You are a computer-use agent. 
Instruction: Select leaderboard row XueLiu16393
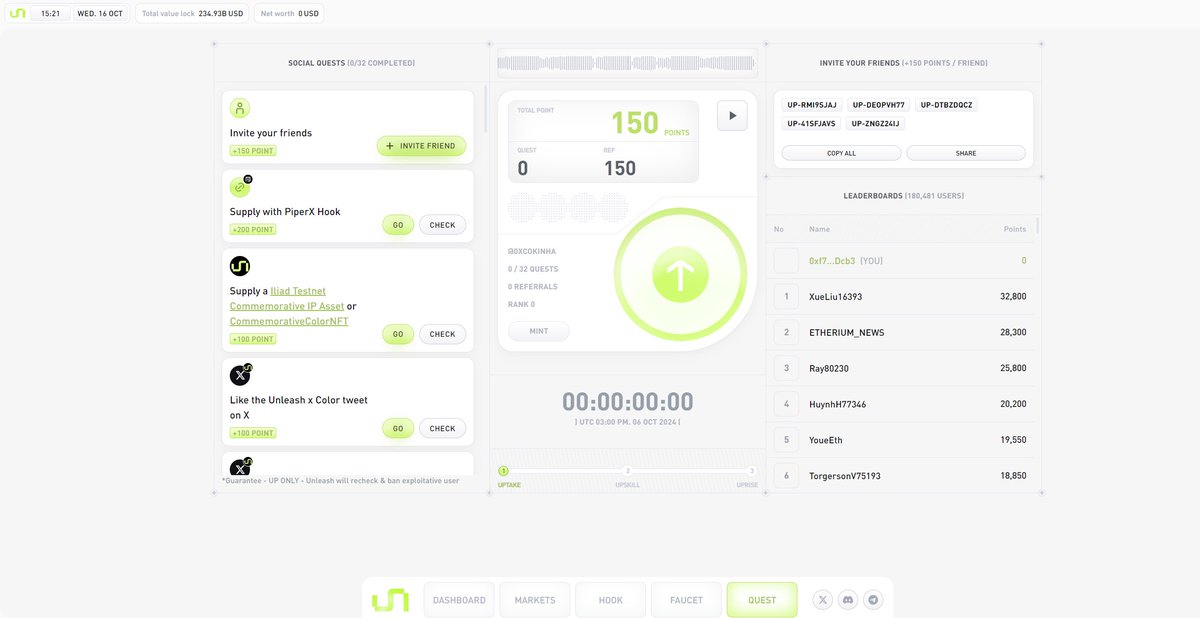(x=904, y=297)
